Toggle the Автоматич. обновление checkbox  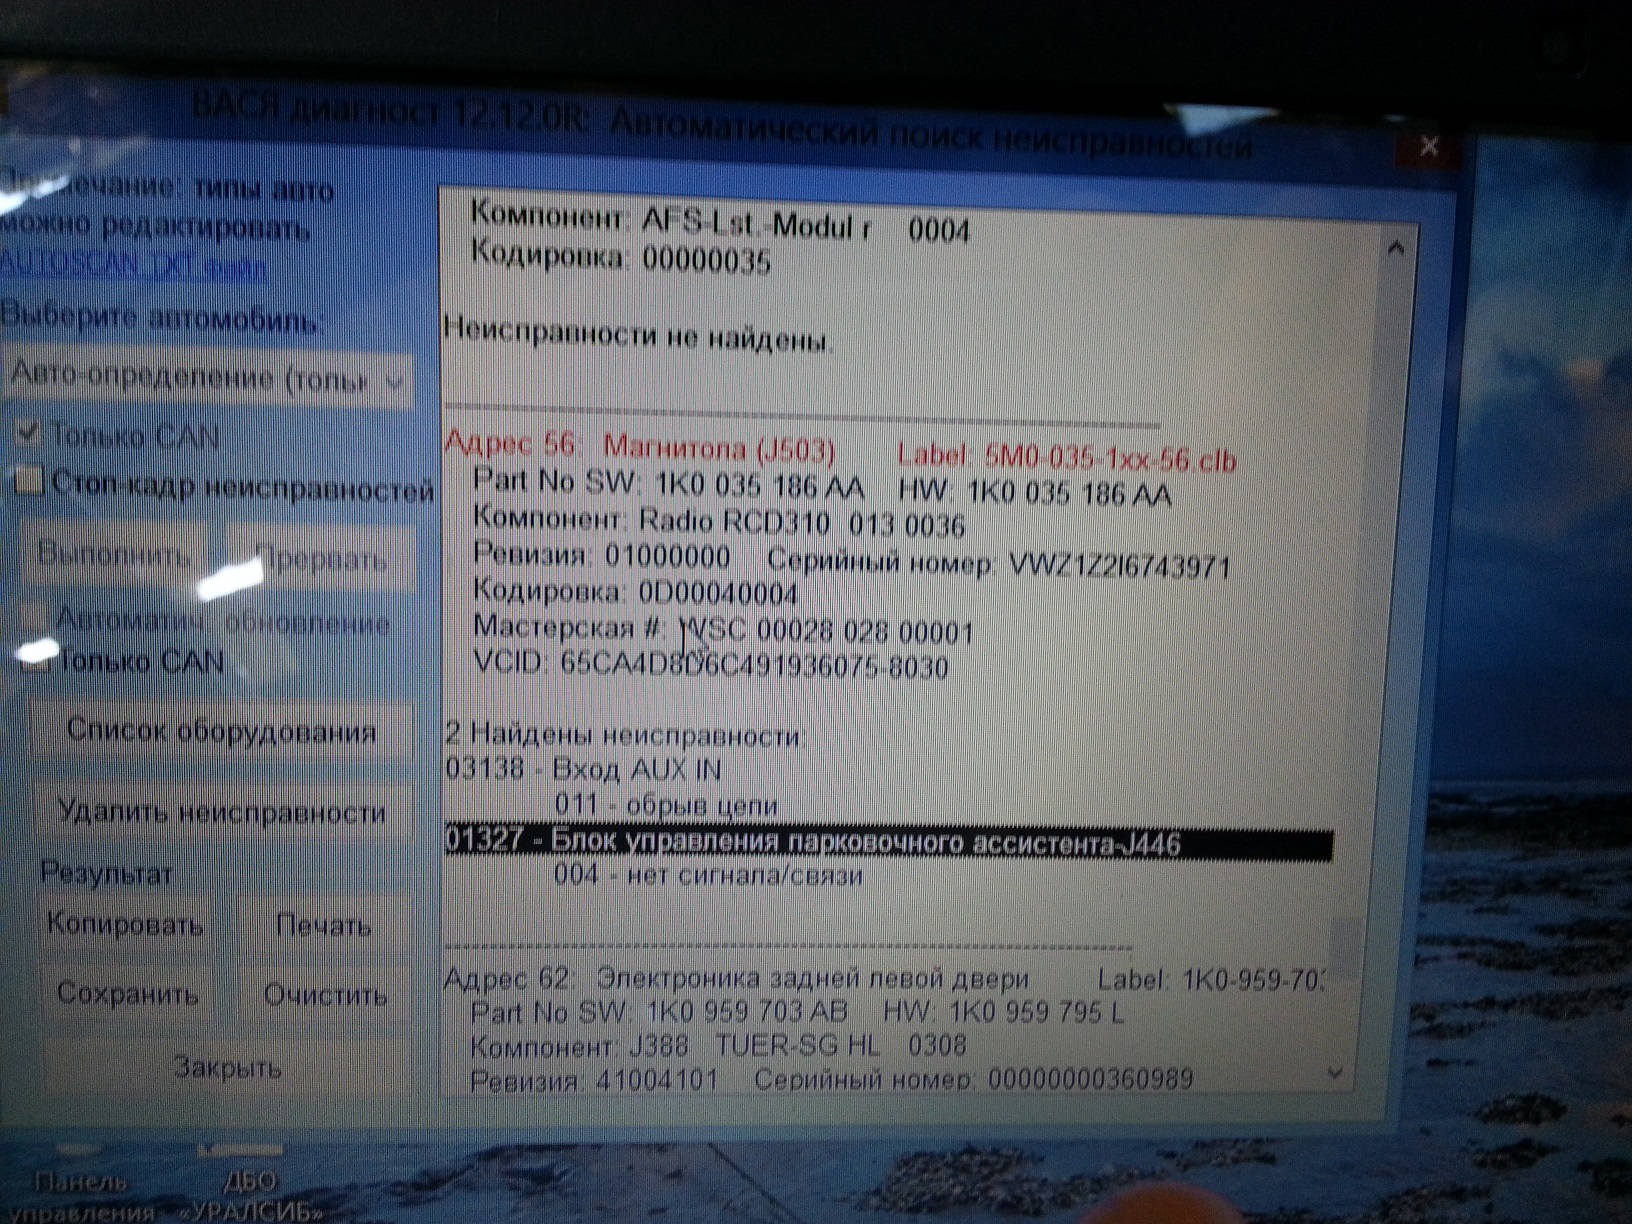(35, 617)
